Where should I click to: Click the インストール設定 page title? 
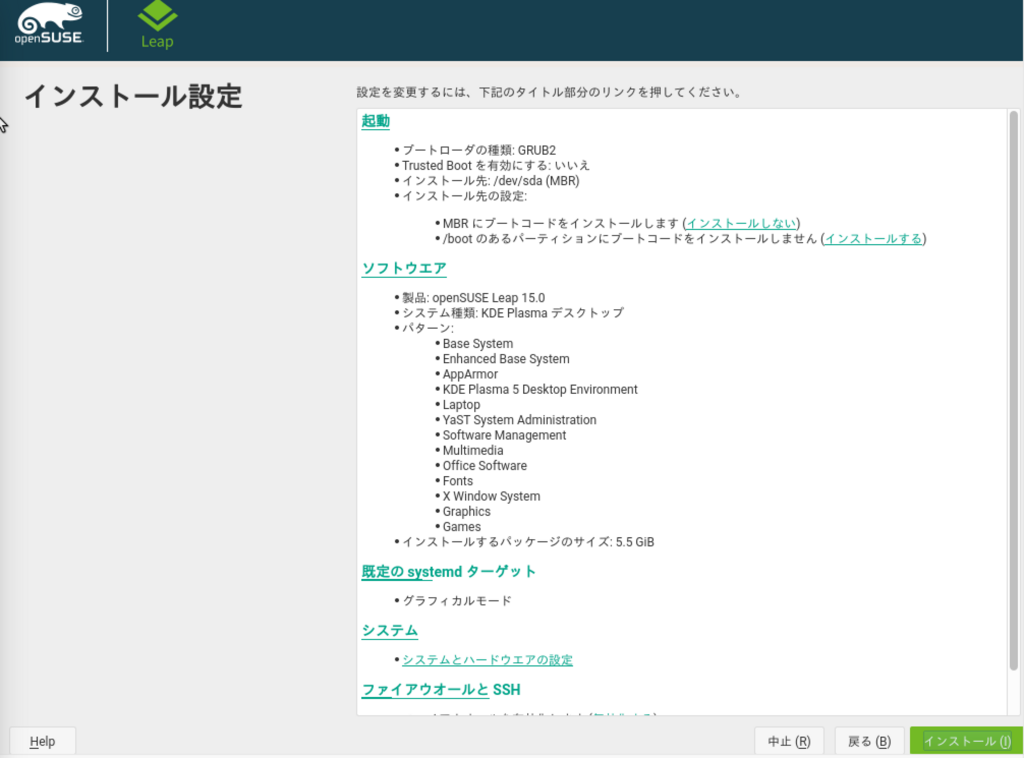[x=133, y=96]
